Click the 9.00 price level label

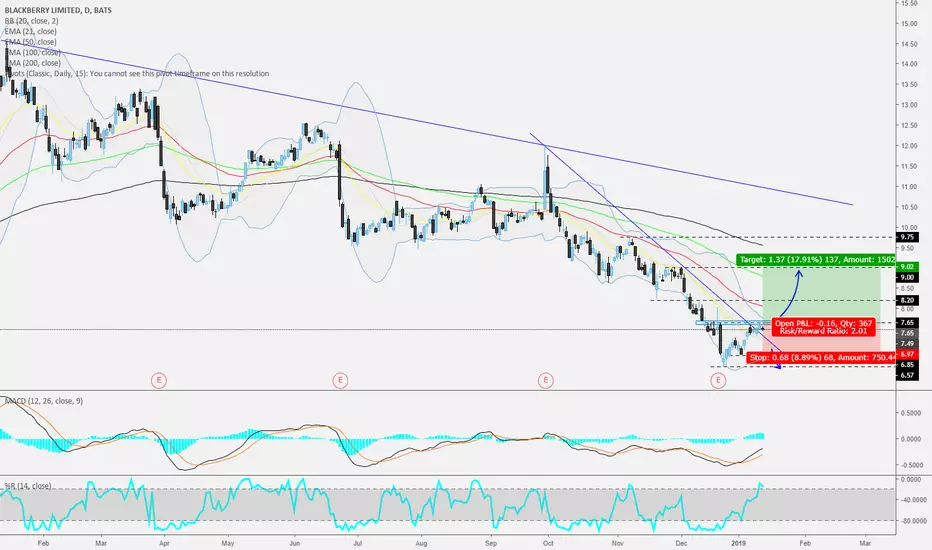pyautogui.click(x=908, y=277)
